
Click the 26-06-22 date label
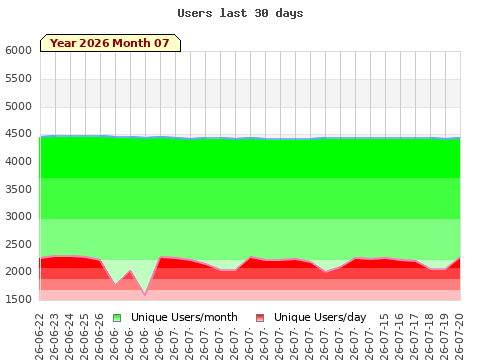click(39, 336)
